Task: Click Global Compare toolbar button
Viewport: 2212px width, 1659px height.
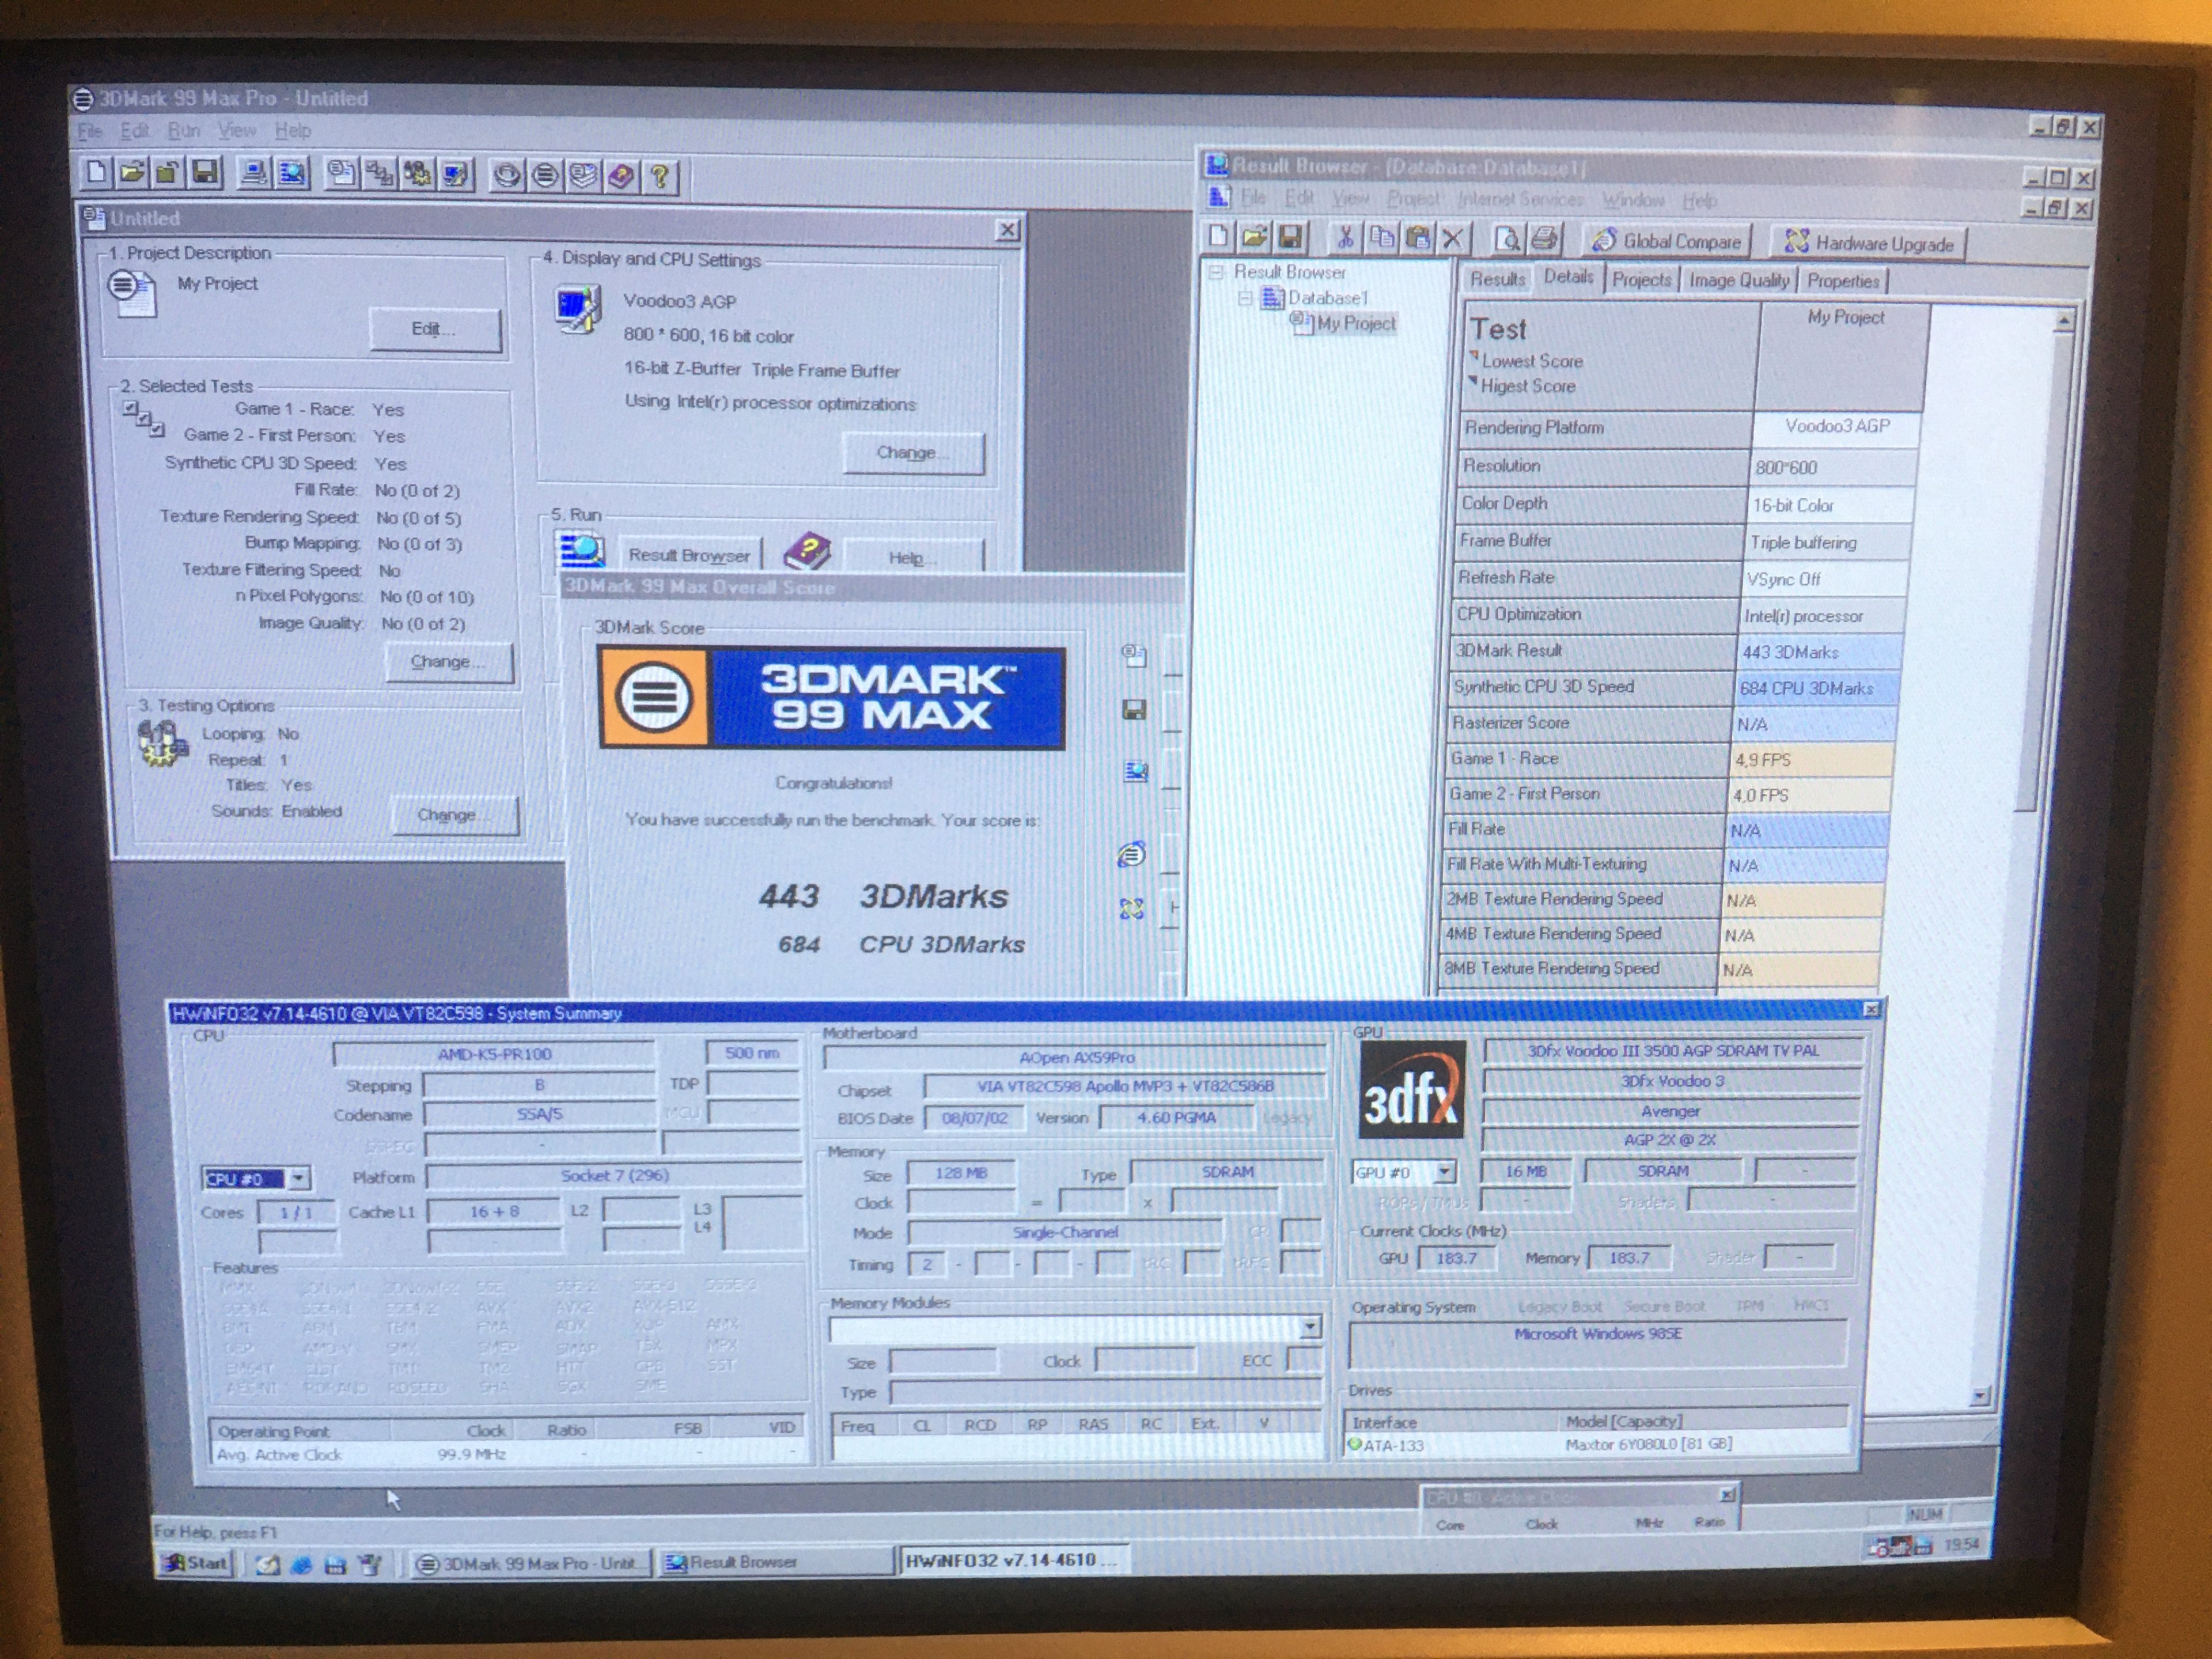Action: point(1667,241)
